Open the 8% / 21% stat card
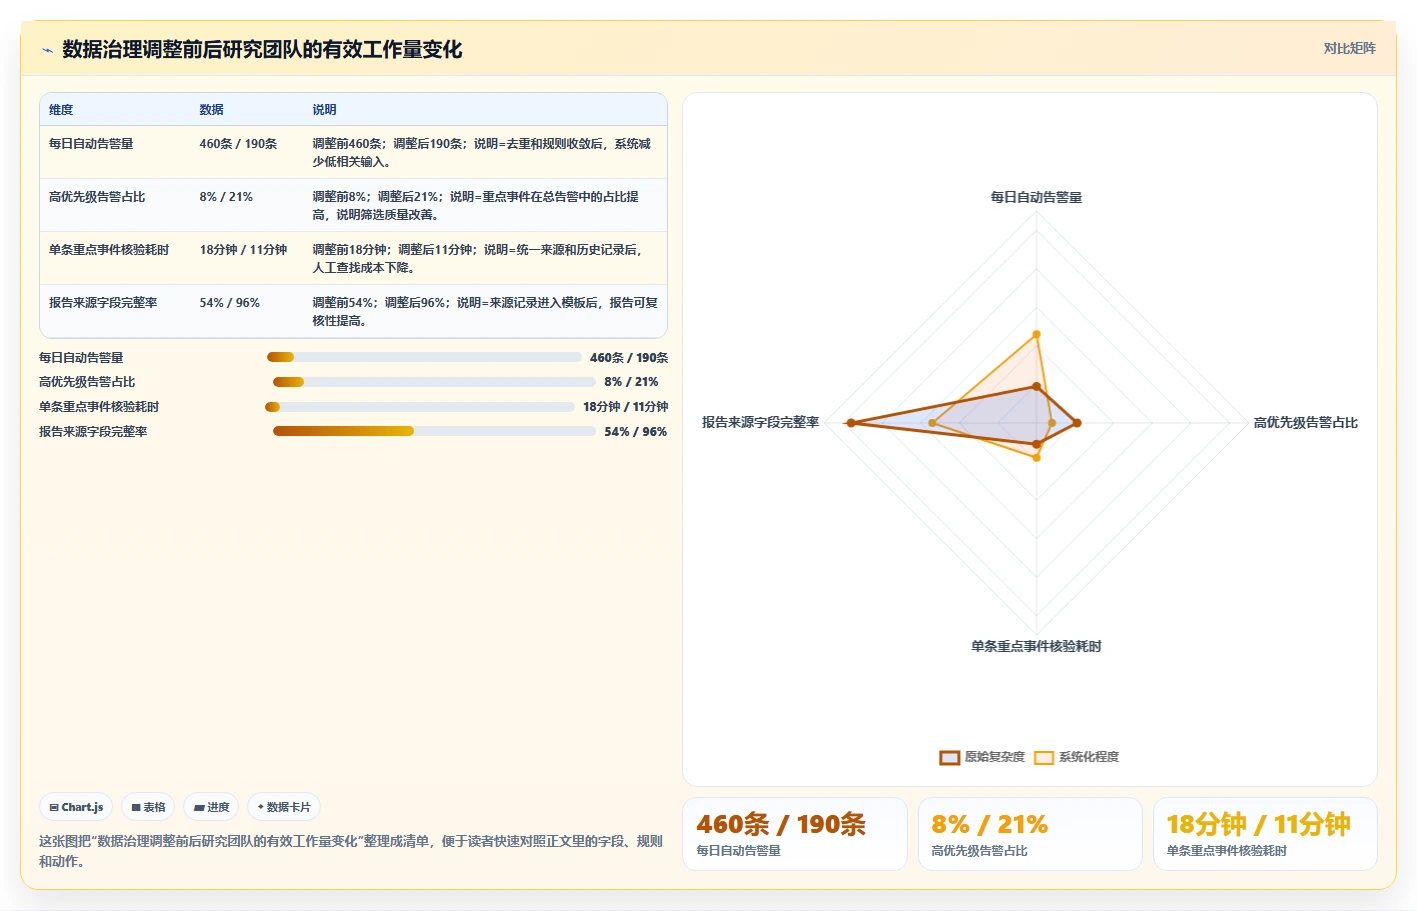 click(x=1030, y=834)
